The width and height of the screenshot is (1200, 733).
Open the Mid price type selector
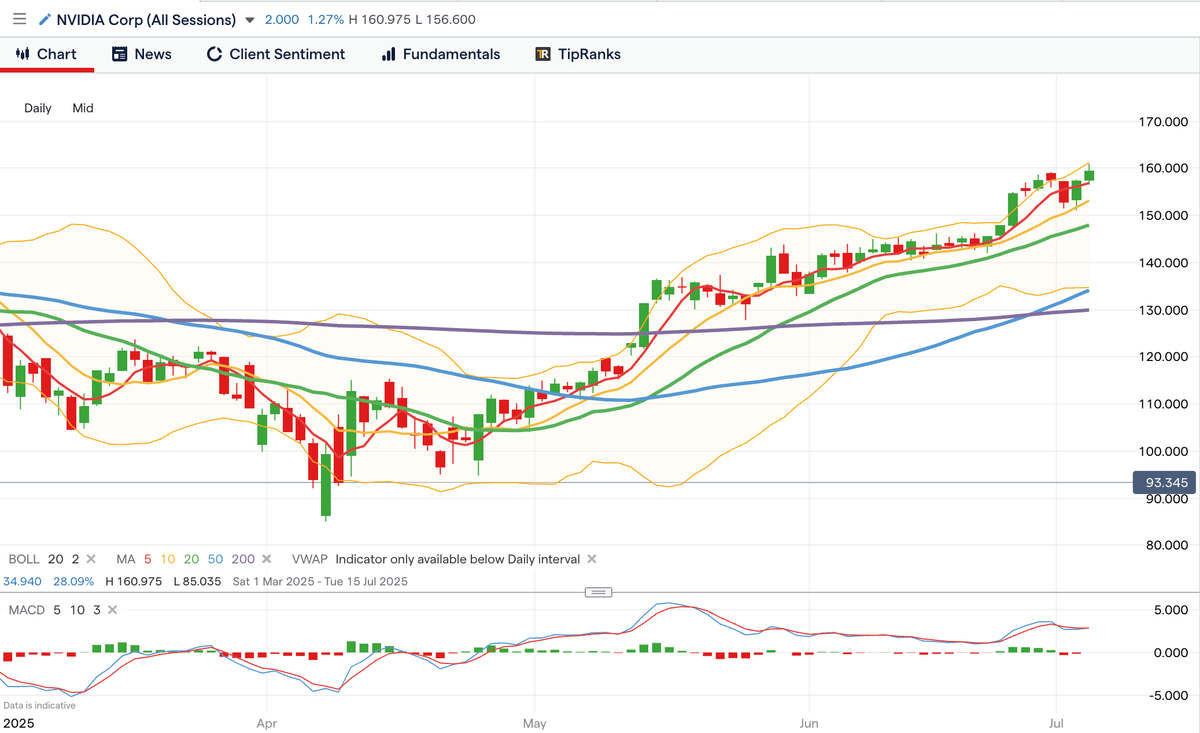[83, 108]
